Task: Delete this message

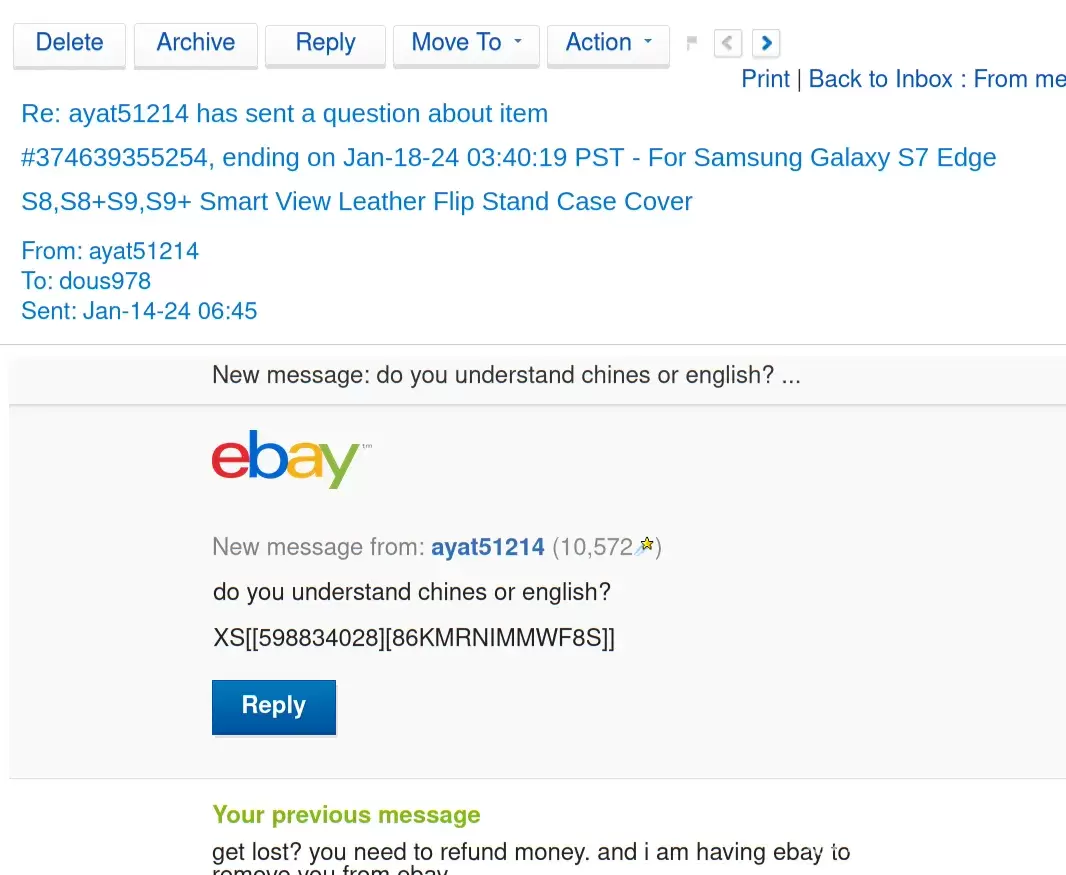Action: [x=69, y=43]
